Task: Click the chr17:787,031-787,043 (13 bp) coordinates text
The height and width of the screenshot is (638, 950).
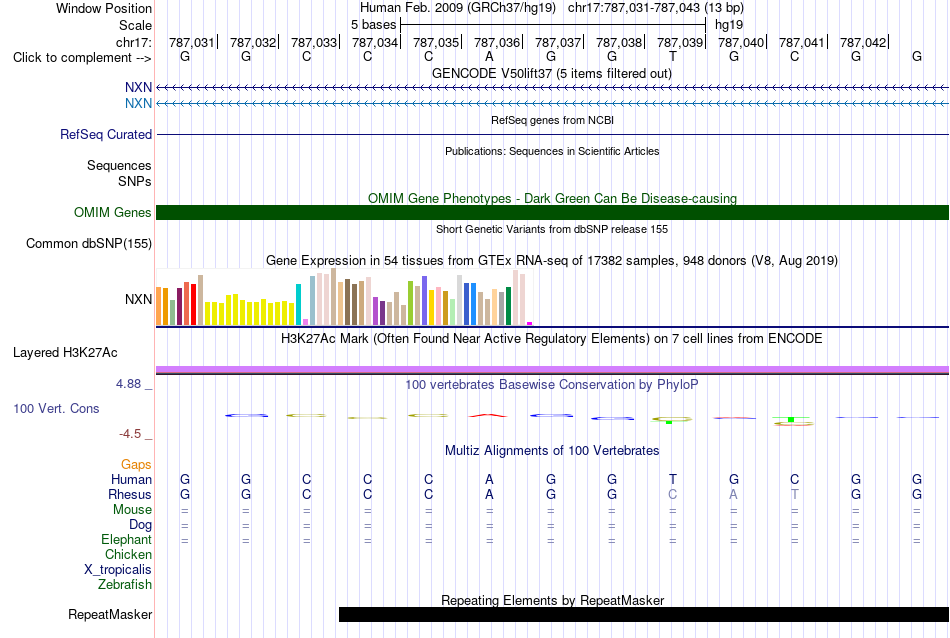Action: pyautogui.click(x=656, y=8)
